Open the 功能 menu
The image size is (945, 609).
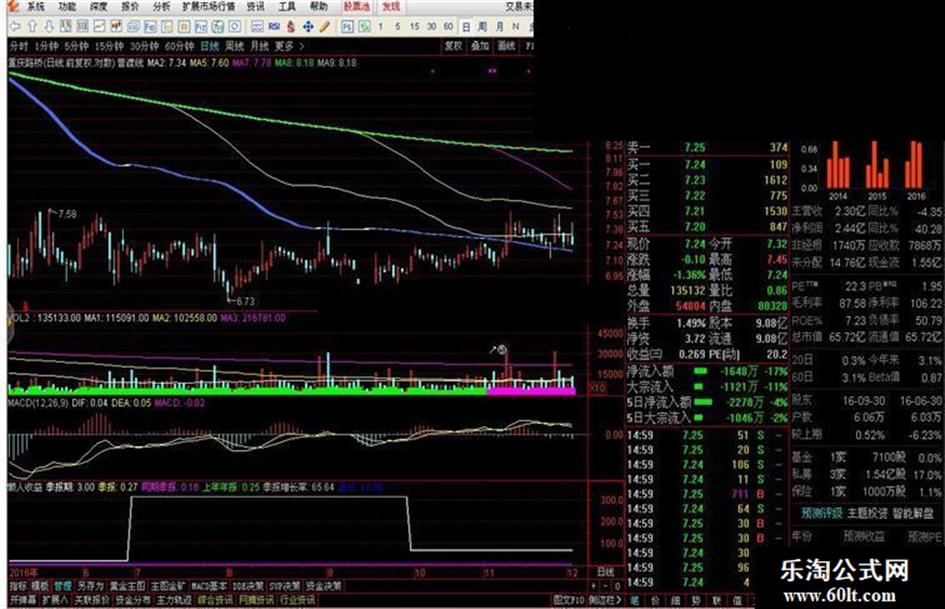coord(67,7)
